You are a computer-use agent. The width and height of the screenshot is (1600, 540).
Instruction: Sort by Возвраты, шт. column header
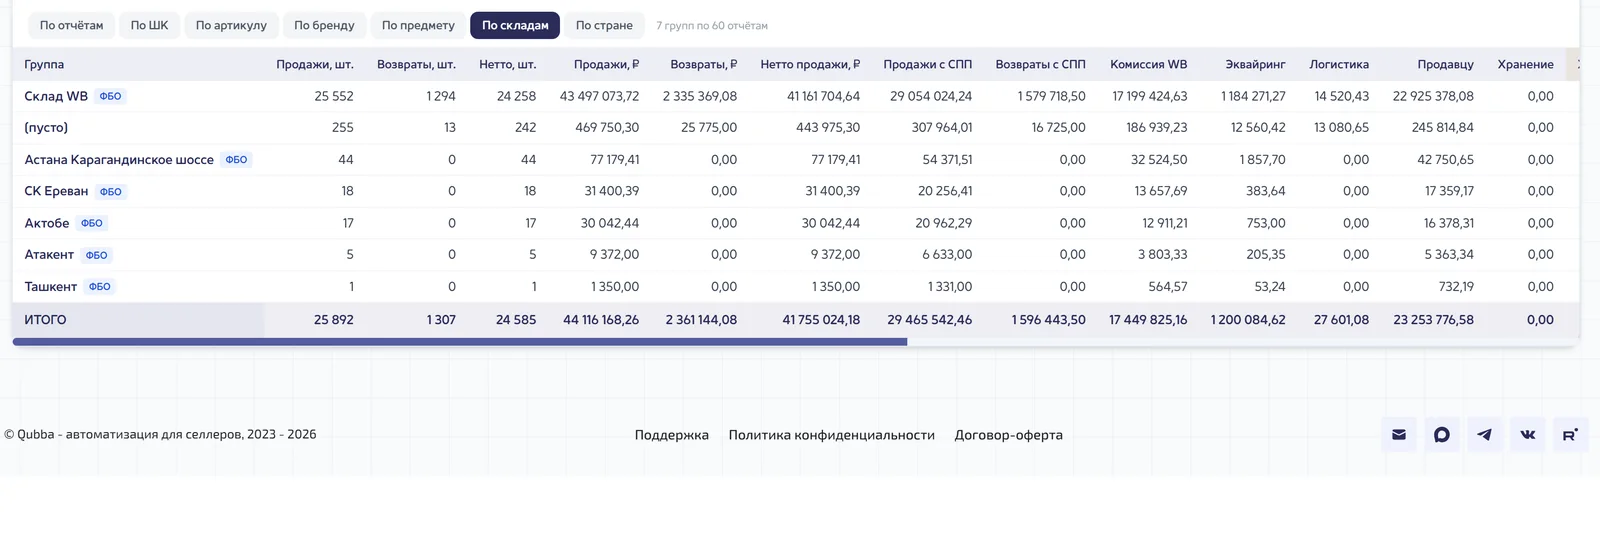416,64
